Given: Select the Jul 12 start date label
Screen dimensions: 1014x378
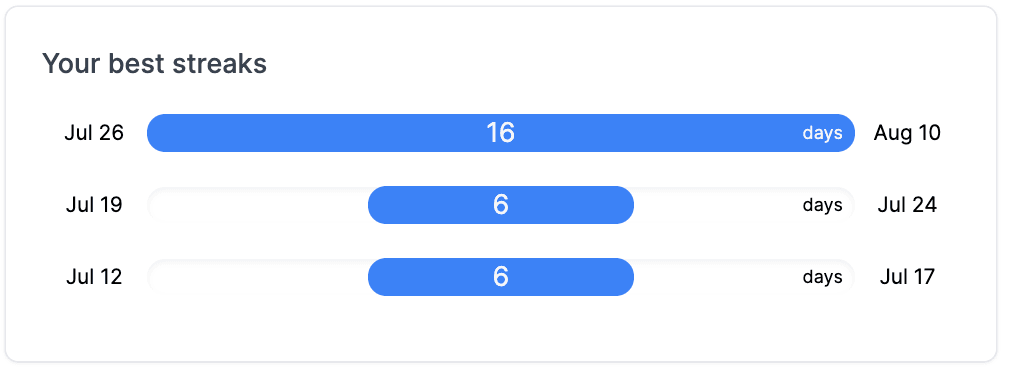Looking at the screenshot, I should [94, 277].
